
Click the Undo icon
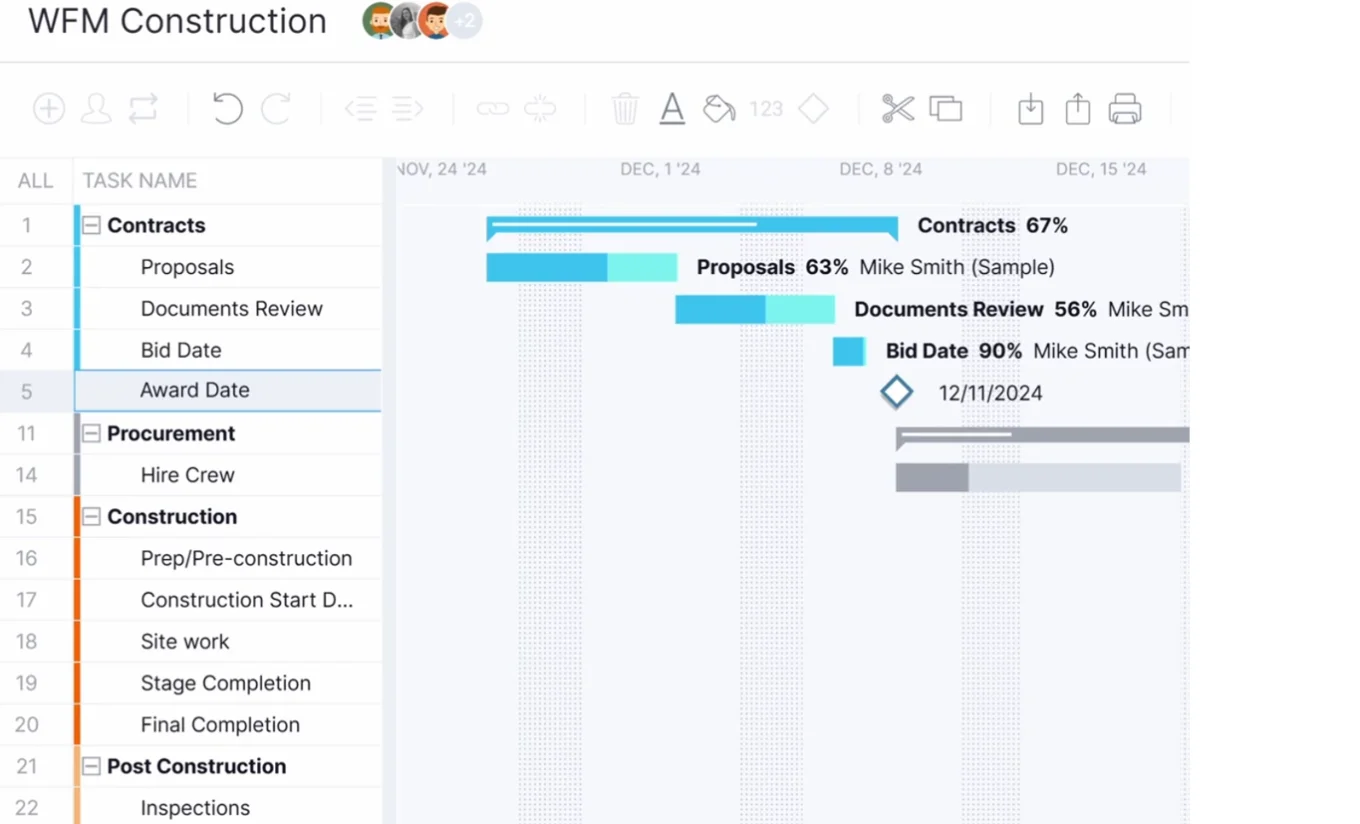(226, 108)
